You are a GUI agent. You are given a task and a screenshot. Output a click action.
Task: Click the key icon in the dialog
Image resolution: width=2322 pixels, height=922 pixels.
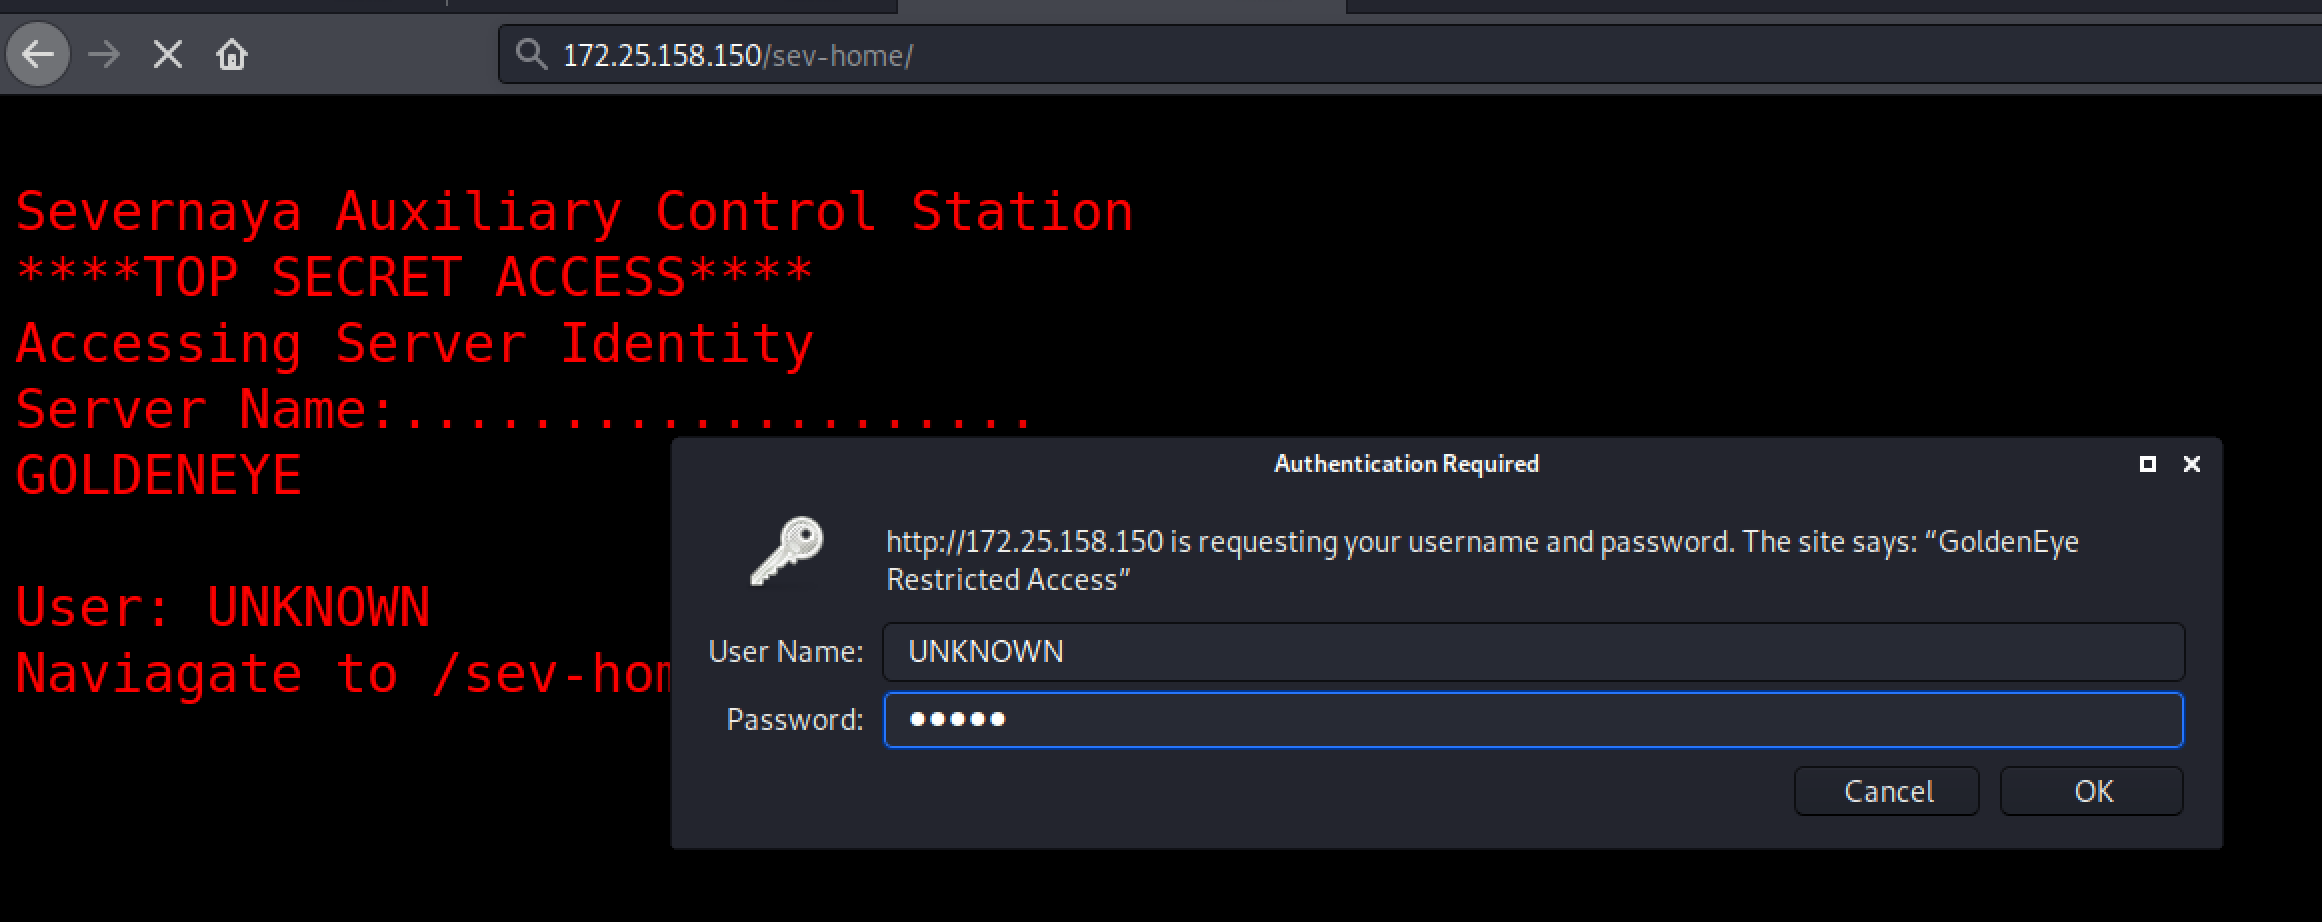point(787,551)
